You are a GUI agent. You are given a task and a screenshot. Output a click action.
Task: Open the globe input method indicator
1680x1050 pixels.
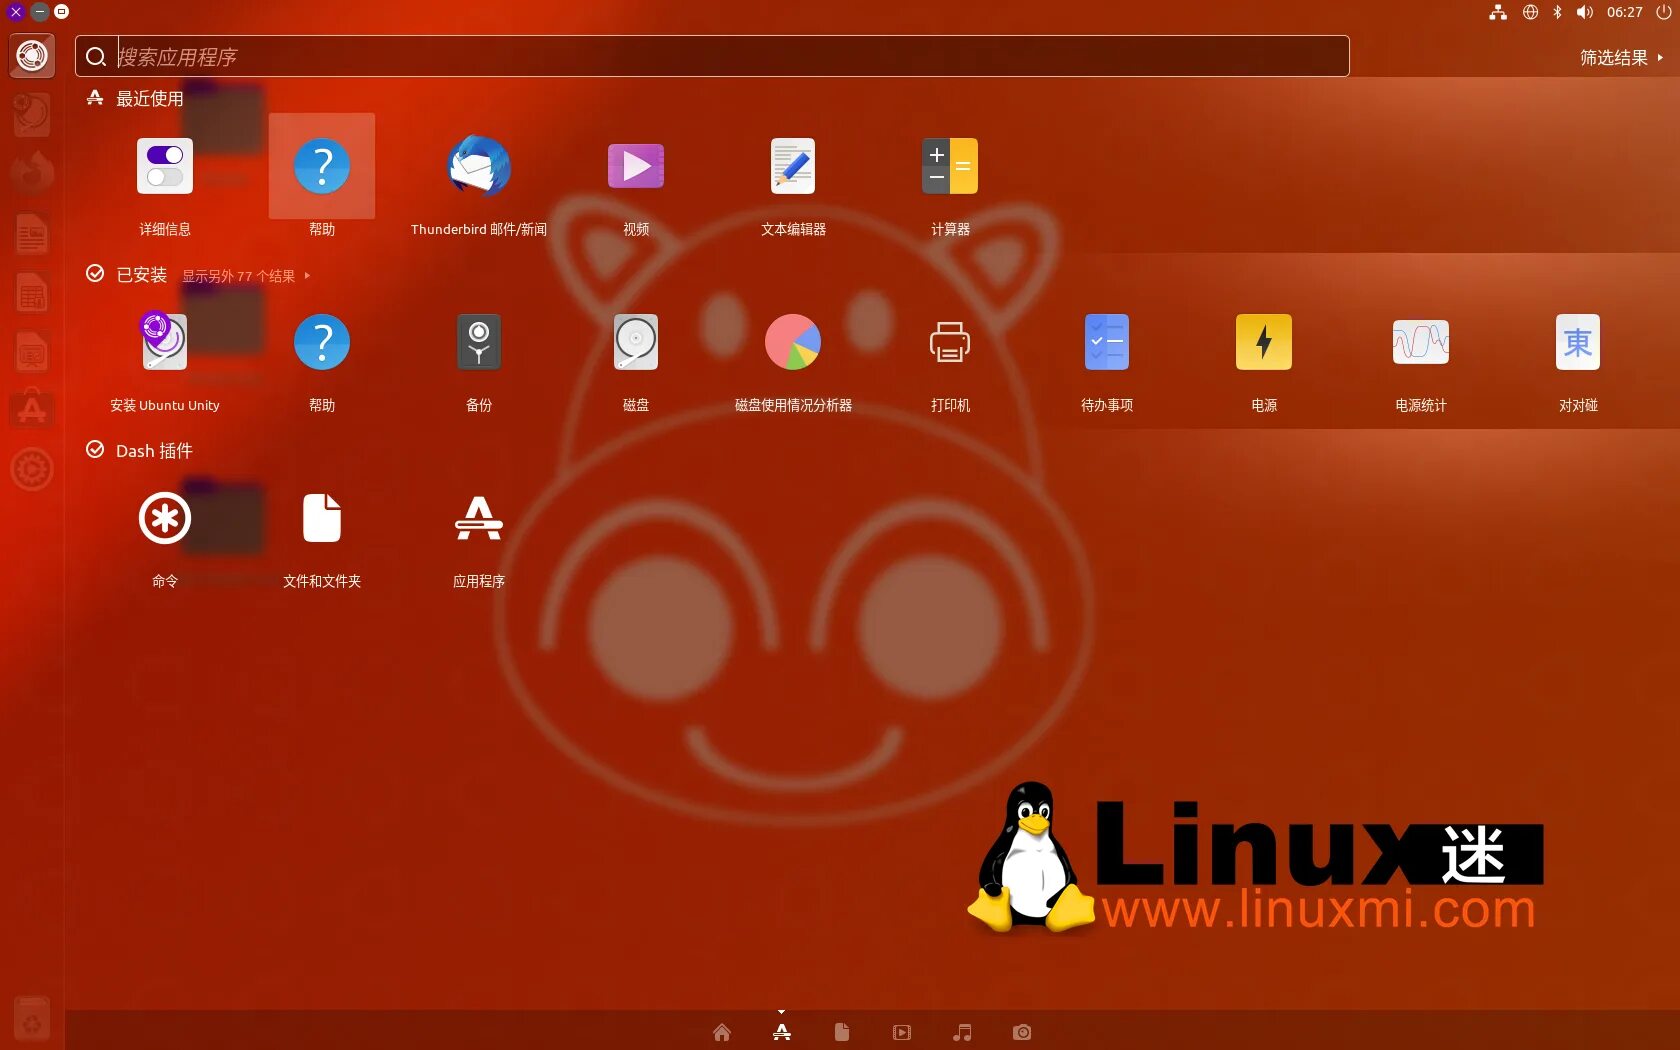1530,12
